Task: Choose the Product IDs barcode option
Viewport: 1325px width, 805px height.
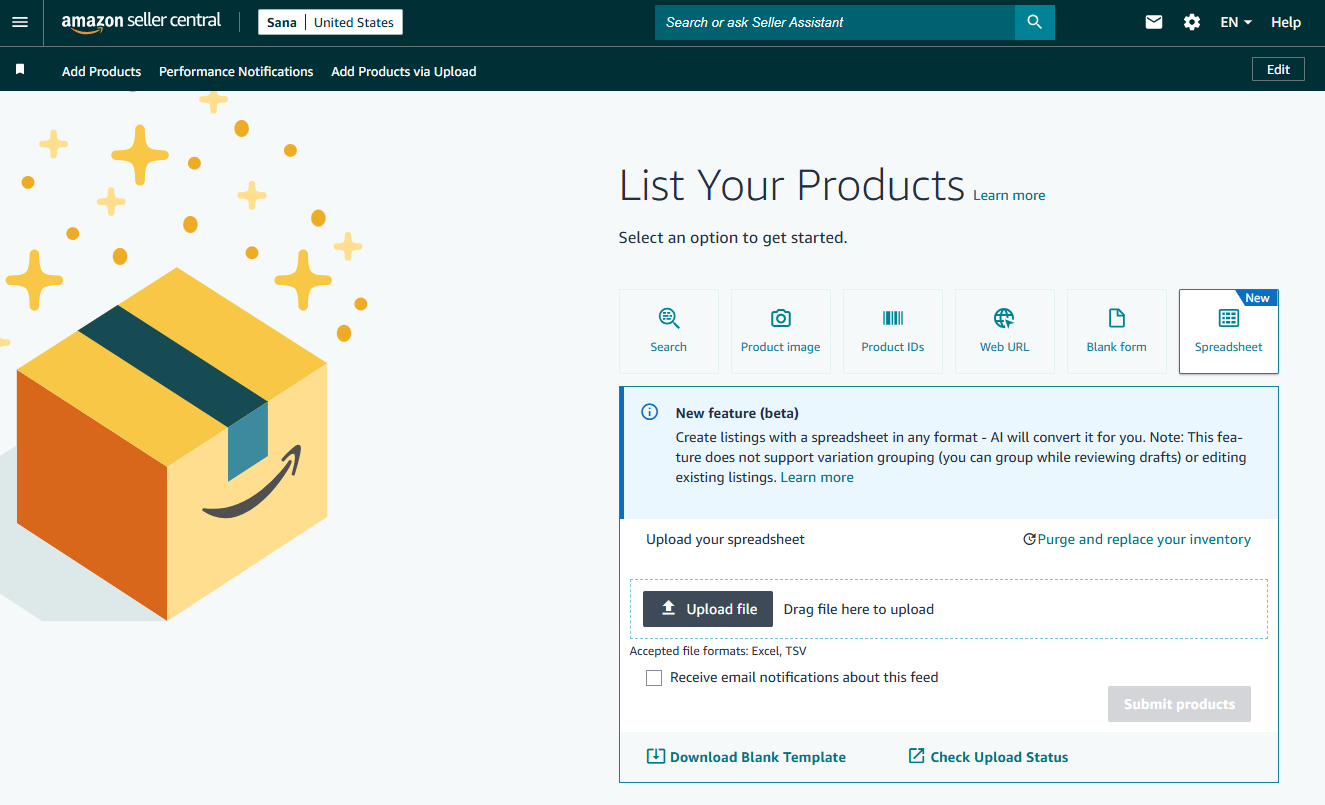Action: (x=892, y=331)
